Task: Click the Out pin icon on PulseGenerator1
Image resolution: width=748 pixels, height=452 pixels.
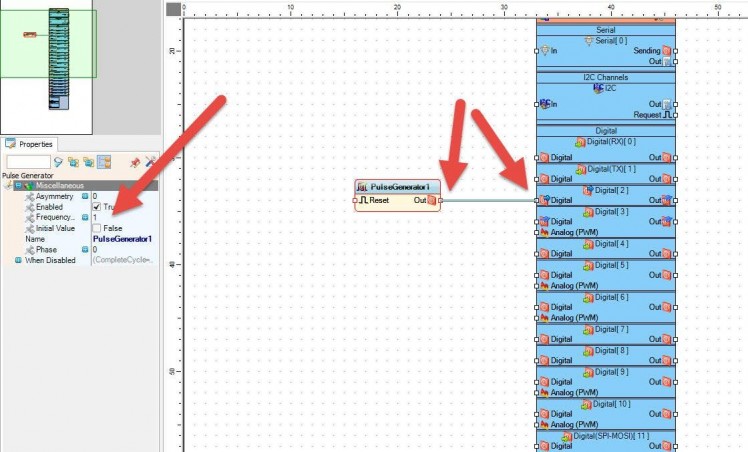Action: (432, 200)
